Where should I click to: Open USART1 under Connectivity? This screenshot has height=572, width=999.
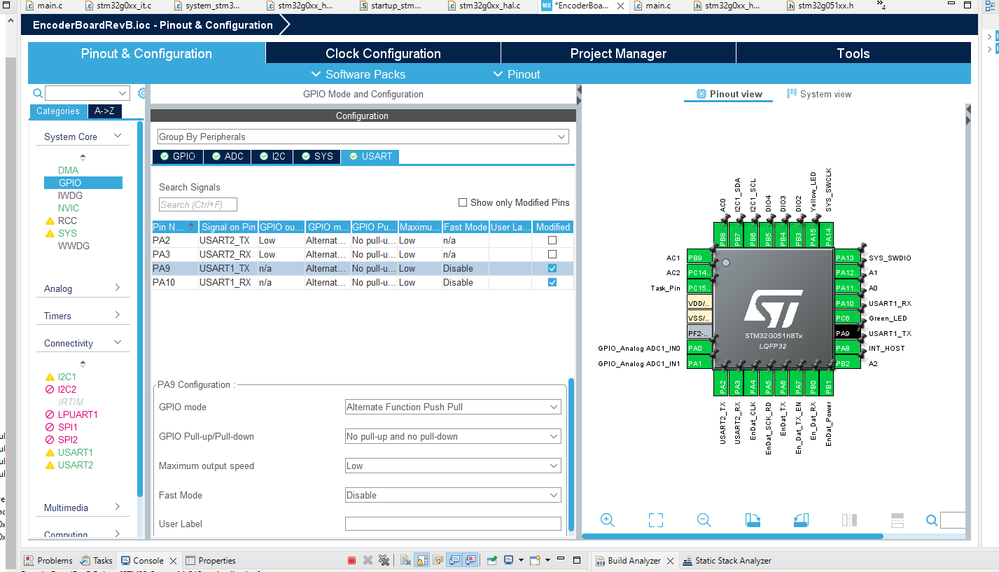click(75, 452)
